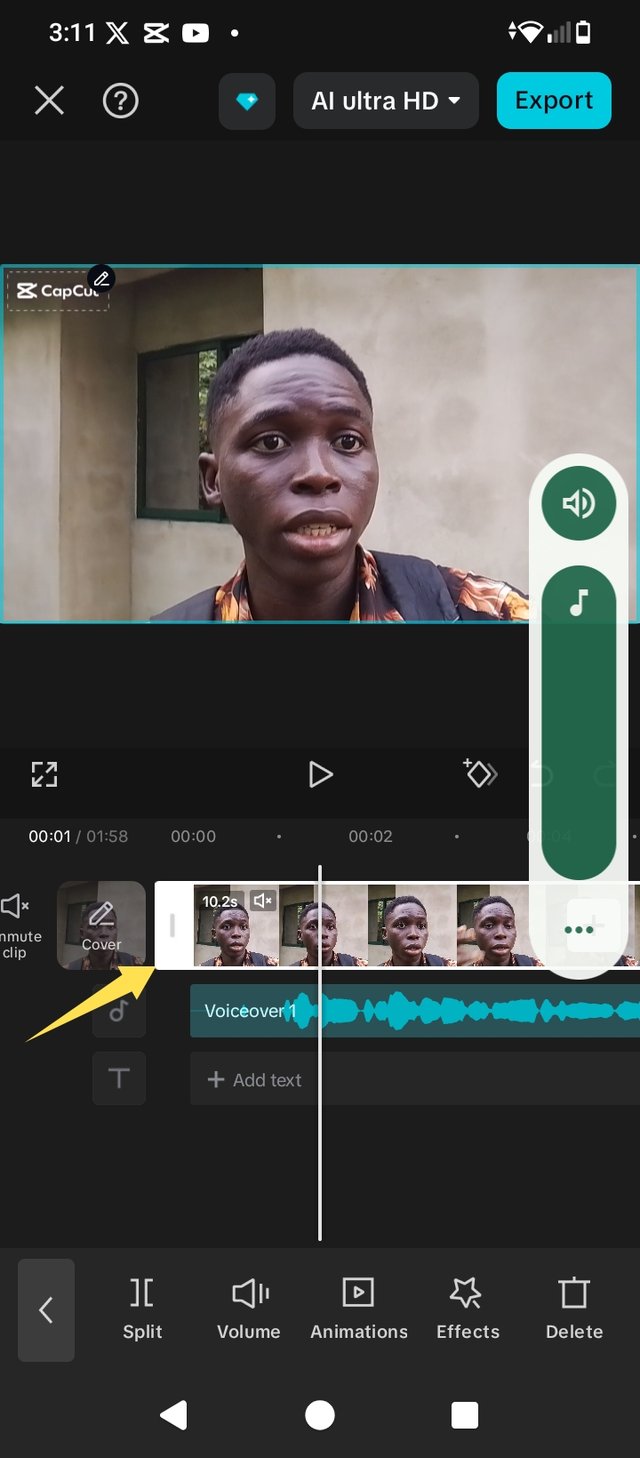Tap the music note audio track icon
This screenshot has width=640, height=1458.
119,1010
